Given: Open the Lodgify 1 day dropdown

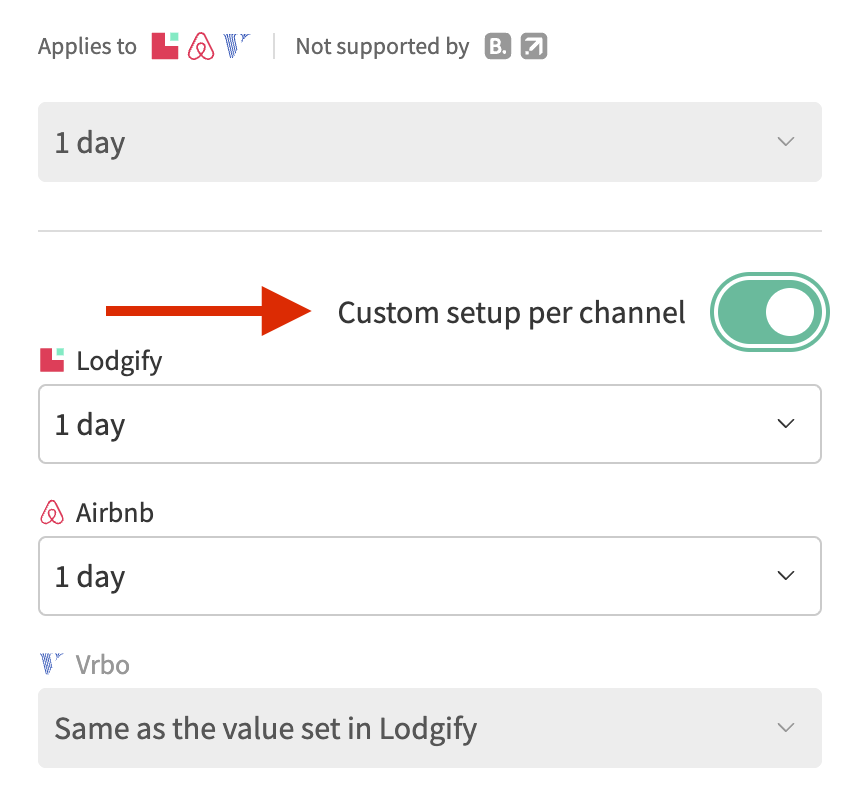Looking at the screenshot, I should click(430, 424).
